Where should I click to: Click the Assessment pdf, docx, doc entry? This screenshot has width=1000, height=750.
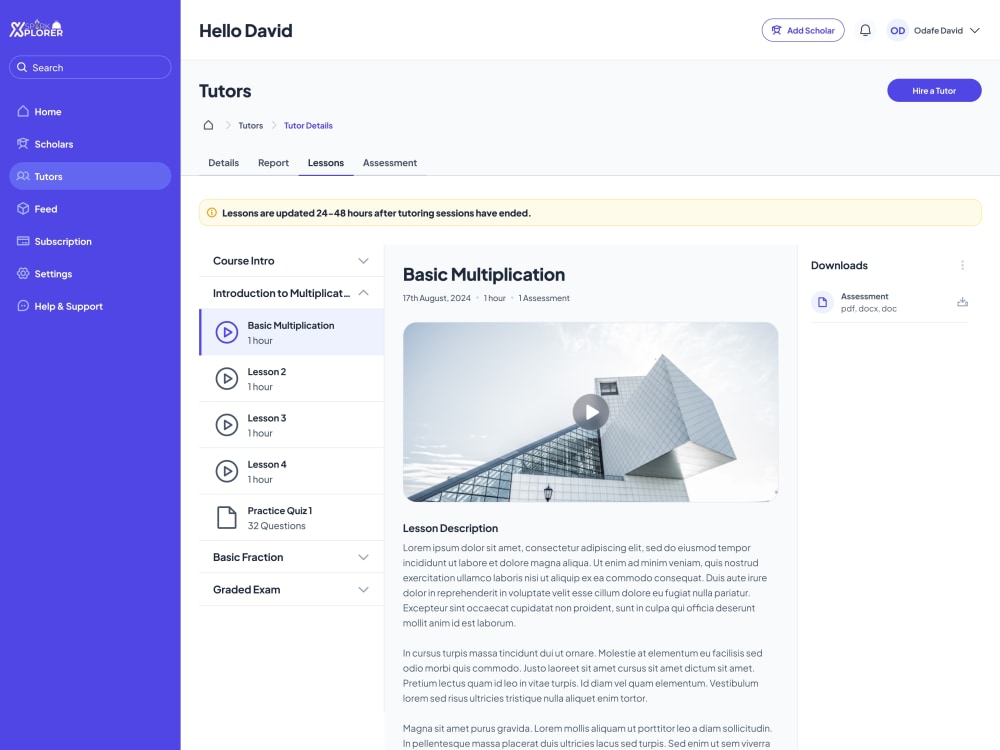(889, 302)
